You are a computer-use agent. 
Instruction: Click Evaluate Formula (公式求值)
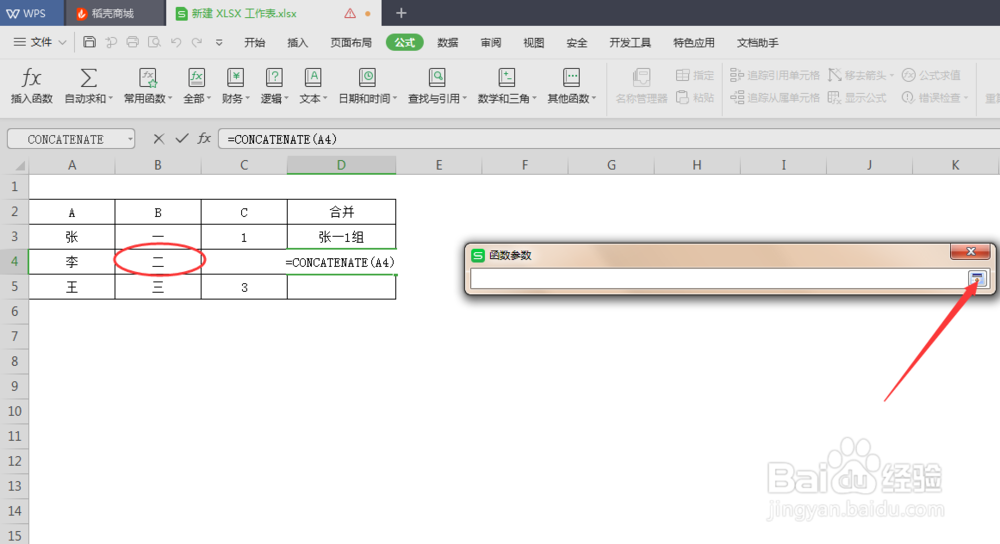pos(931,75)
